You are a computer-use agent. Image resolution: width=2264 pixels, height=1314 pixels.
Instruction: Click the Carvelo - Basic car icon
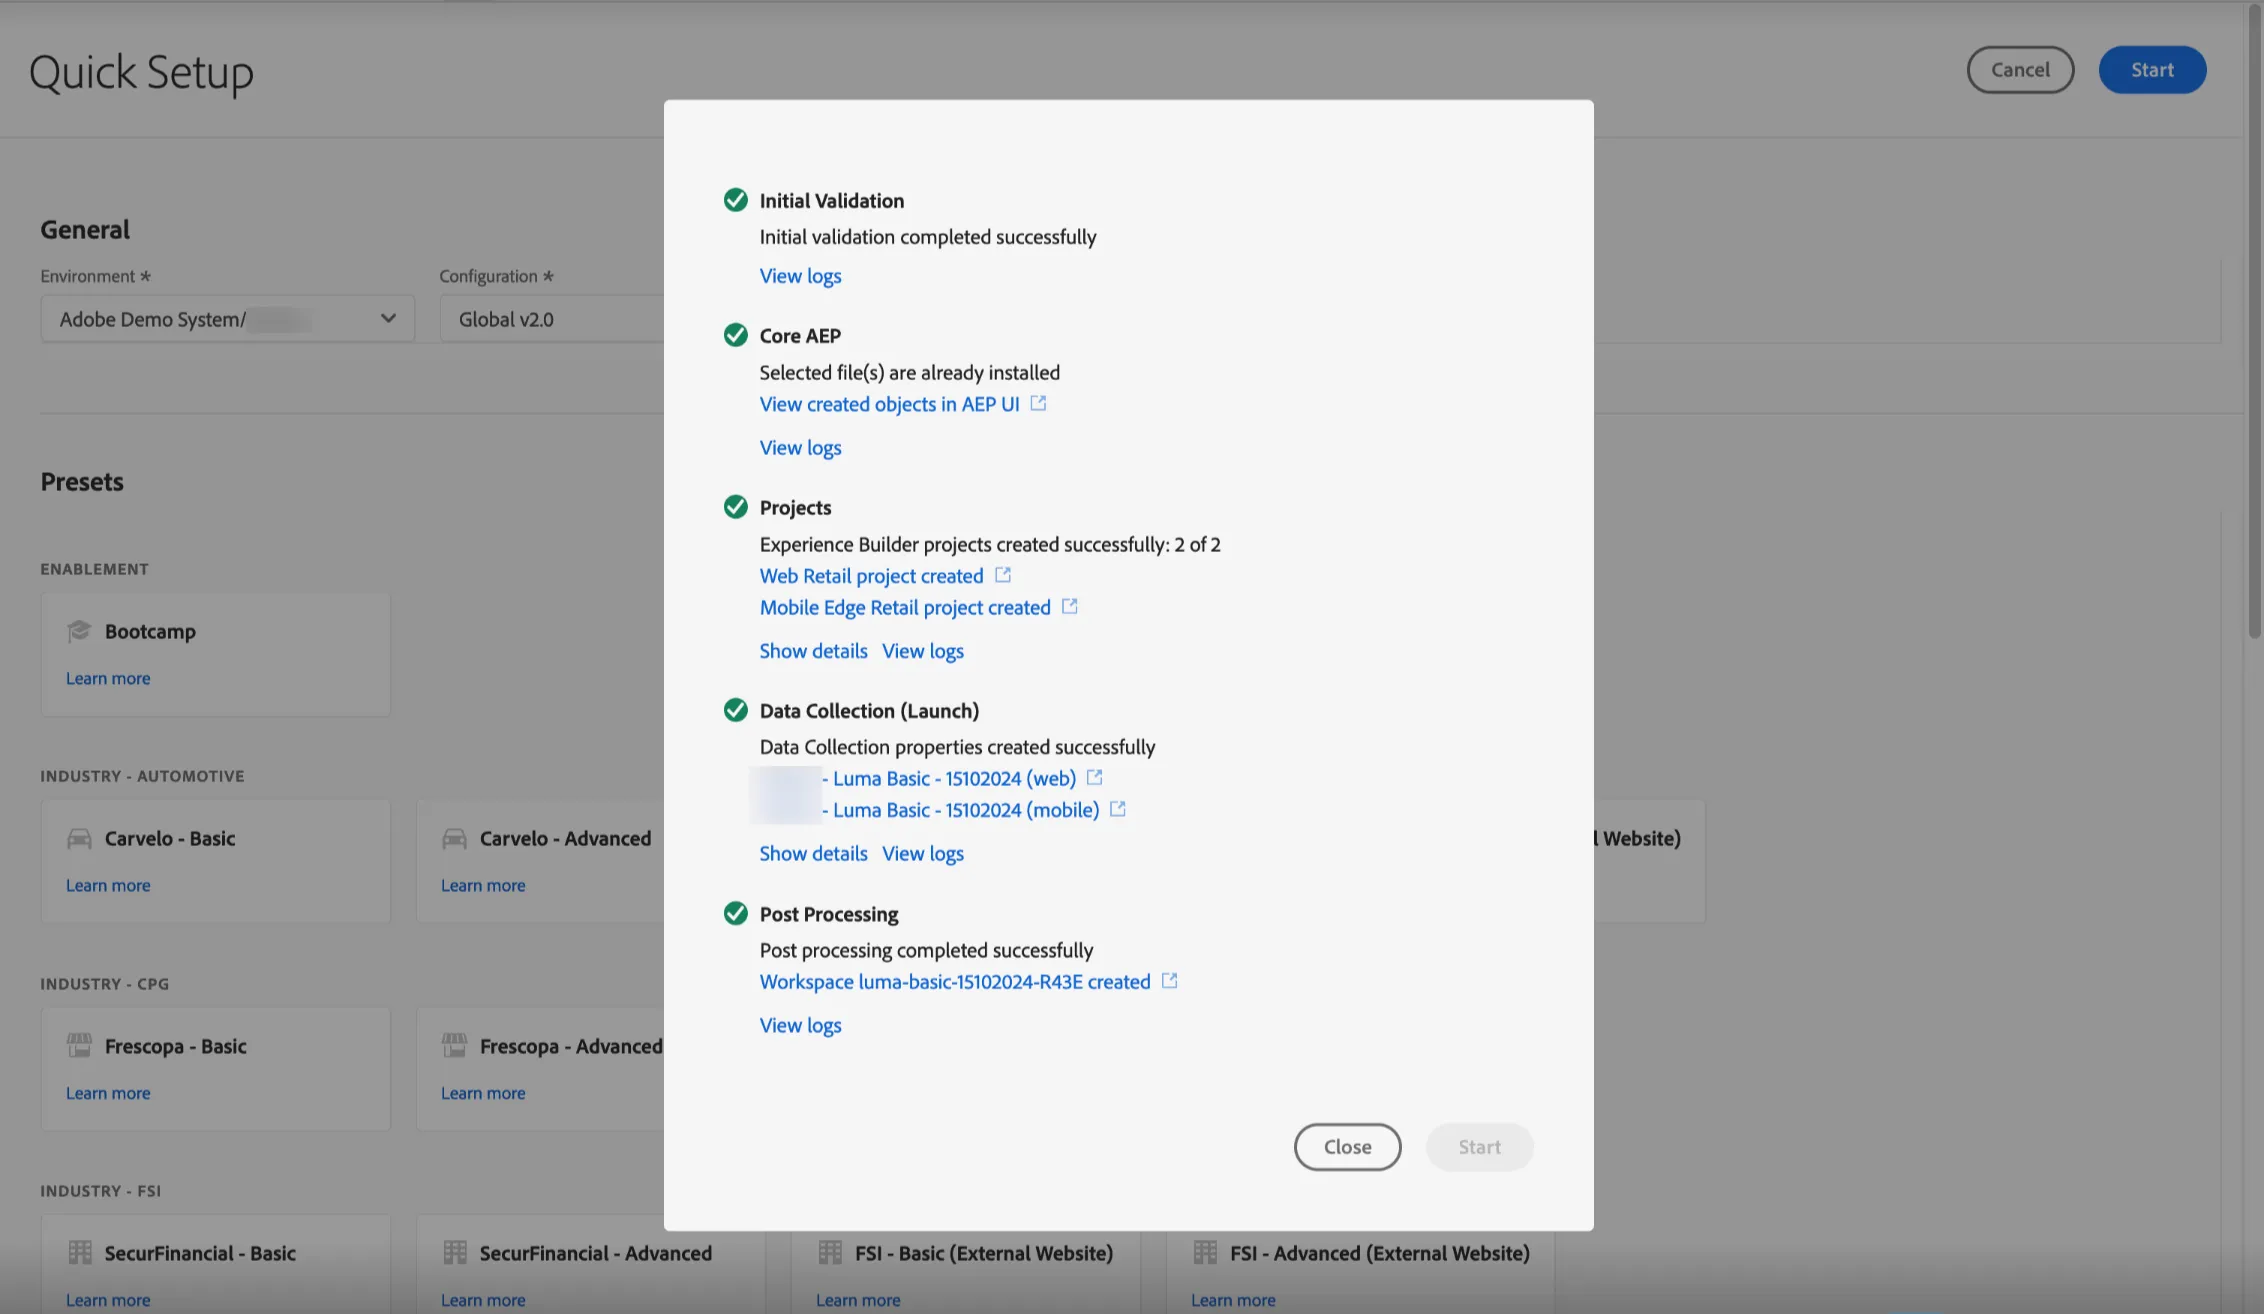(x=79, y=838)
